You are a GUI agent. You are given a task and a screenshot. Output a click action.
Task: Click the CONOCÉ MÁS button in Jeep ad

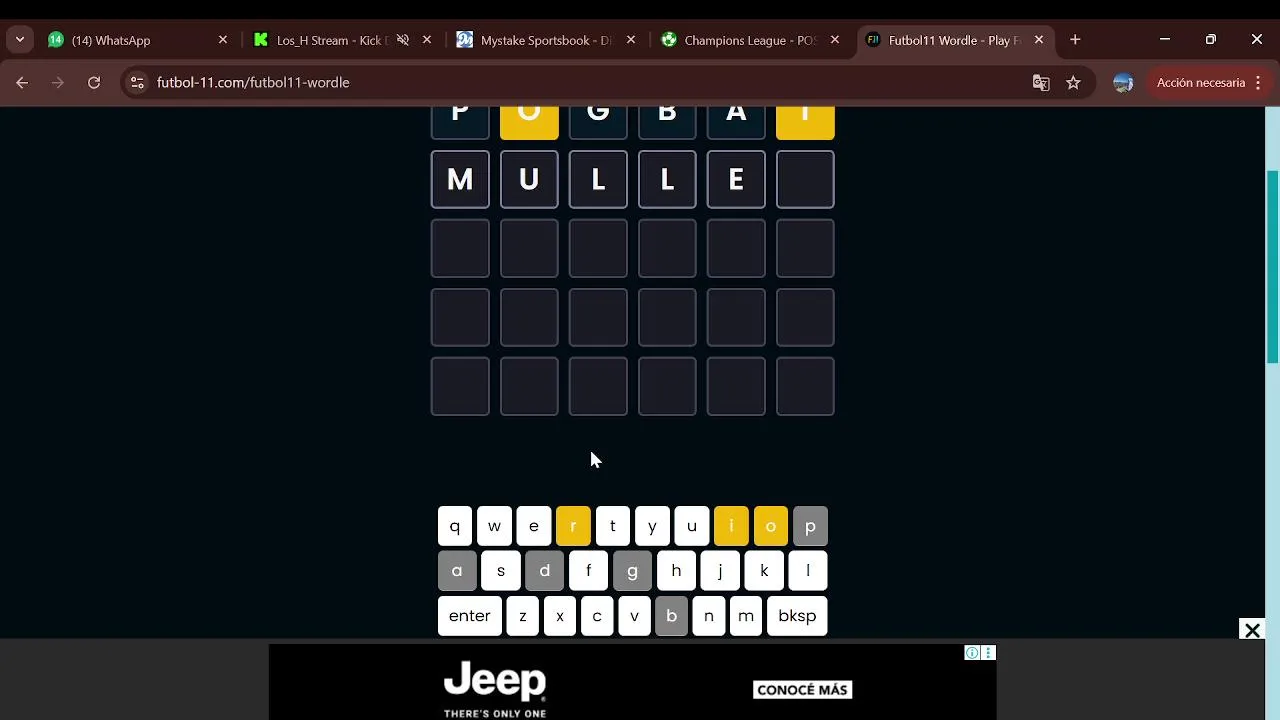(x=802, y=690)
